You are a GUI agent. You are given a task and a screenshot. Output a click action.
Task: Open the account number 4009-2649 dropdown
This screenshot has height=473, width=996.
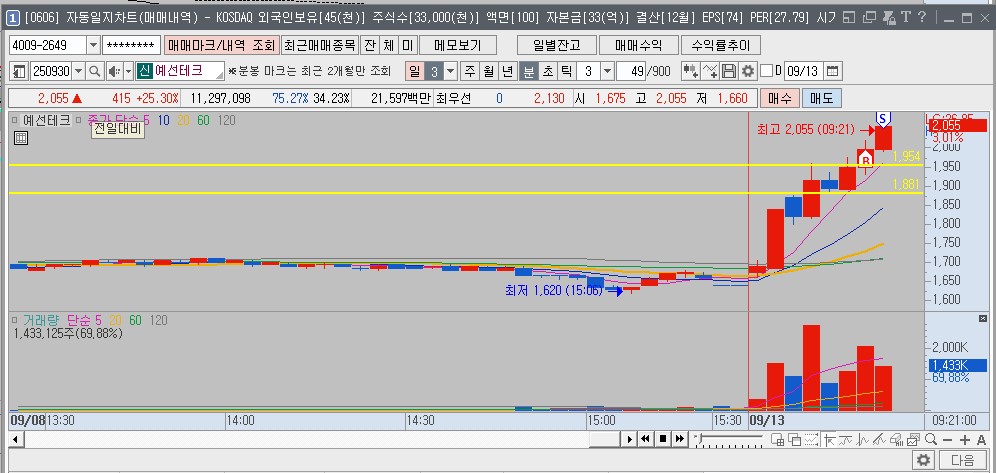coord(93,46)
